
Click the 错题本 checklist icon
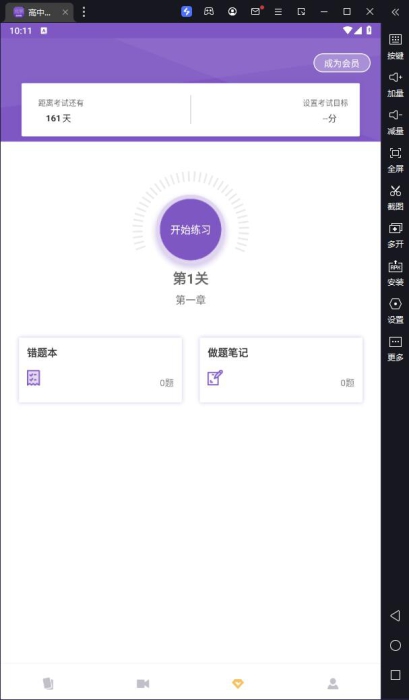(33, 378)
